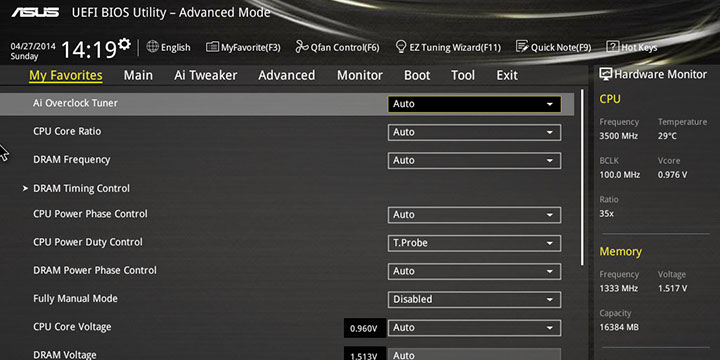Open the Ai Tweaker tab
Screen dimensions: 720x360
[x=206, y=75]
